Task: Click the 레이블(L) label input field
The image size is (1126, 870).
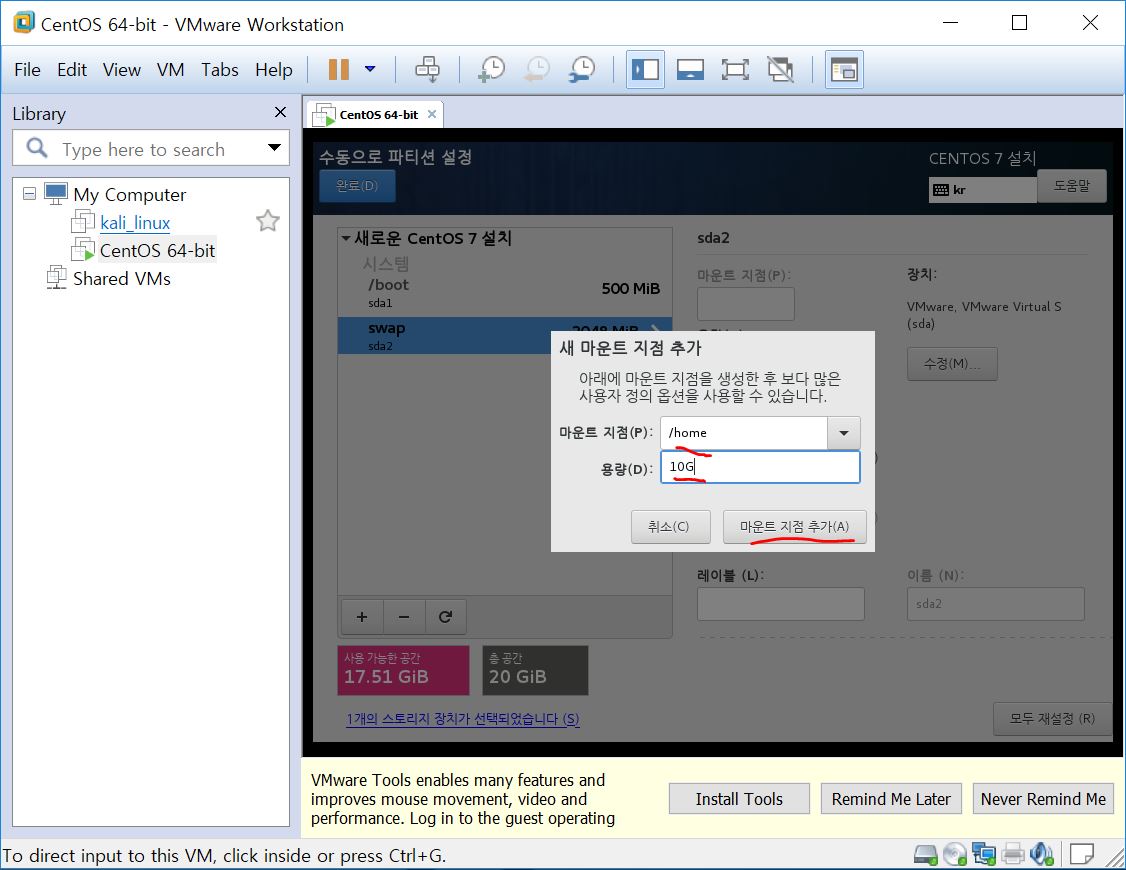Action: coord(781,604)
